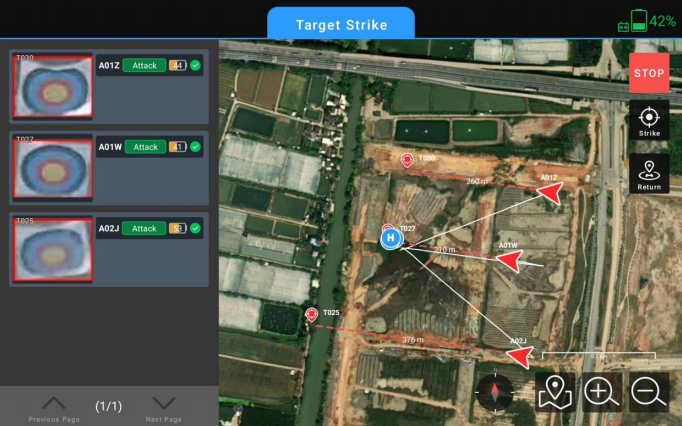682x426 pixels.
Task: Go to Next Page with down chevron
Action: 163,405
